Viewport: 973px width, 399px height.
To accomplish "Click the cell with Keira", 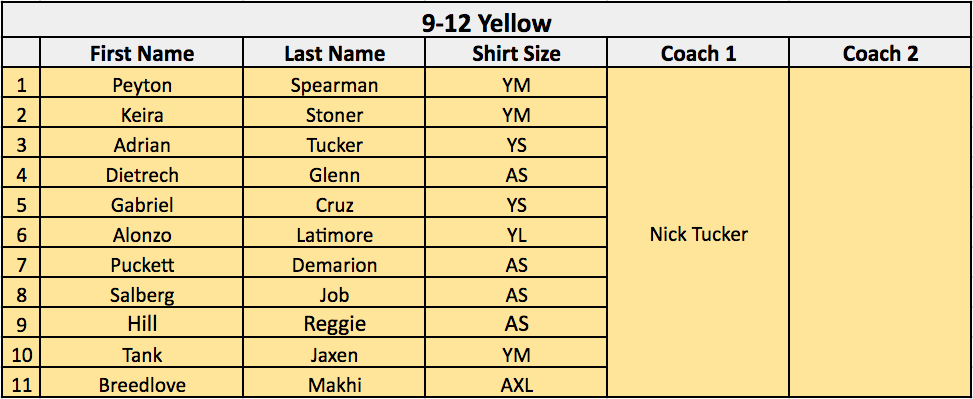I will [141, 113].
